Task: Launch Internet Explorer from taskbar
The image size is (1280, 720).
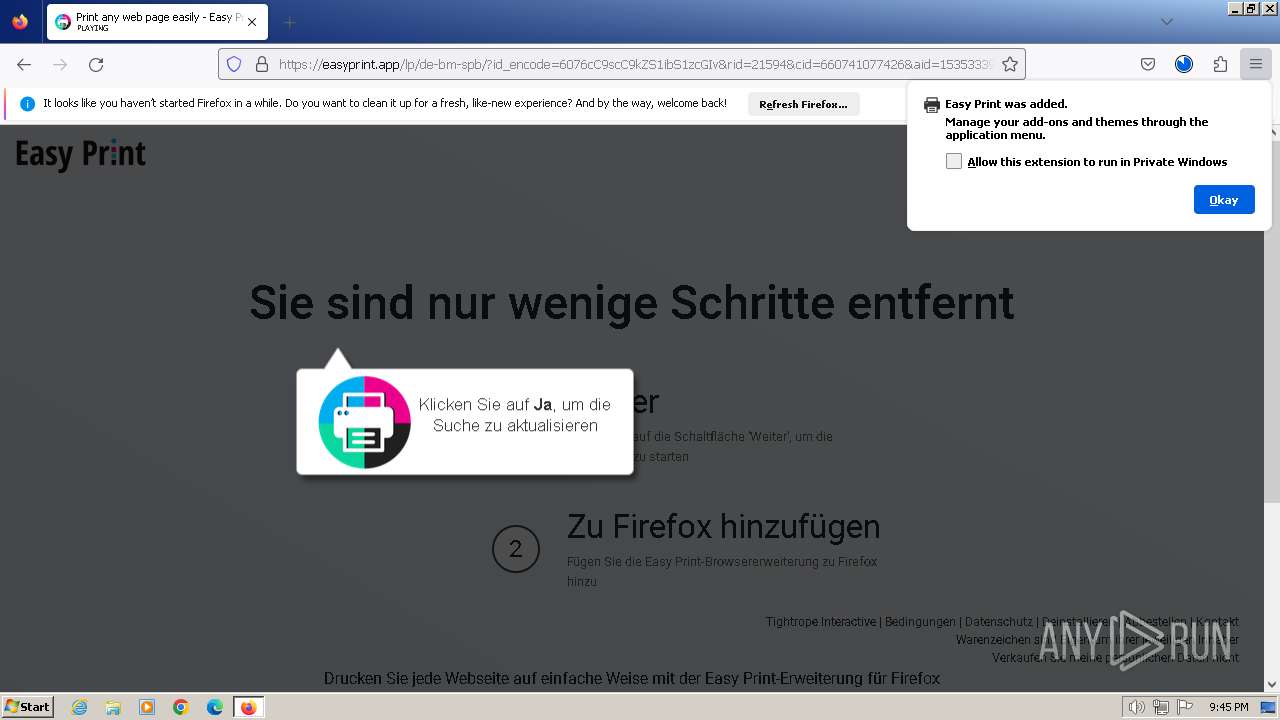Action: click(79, 707)
